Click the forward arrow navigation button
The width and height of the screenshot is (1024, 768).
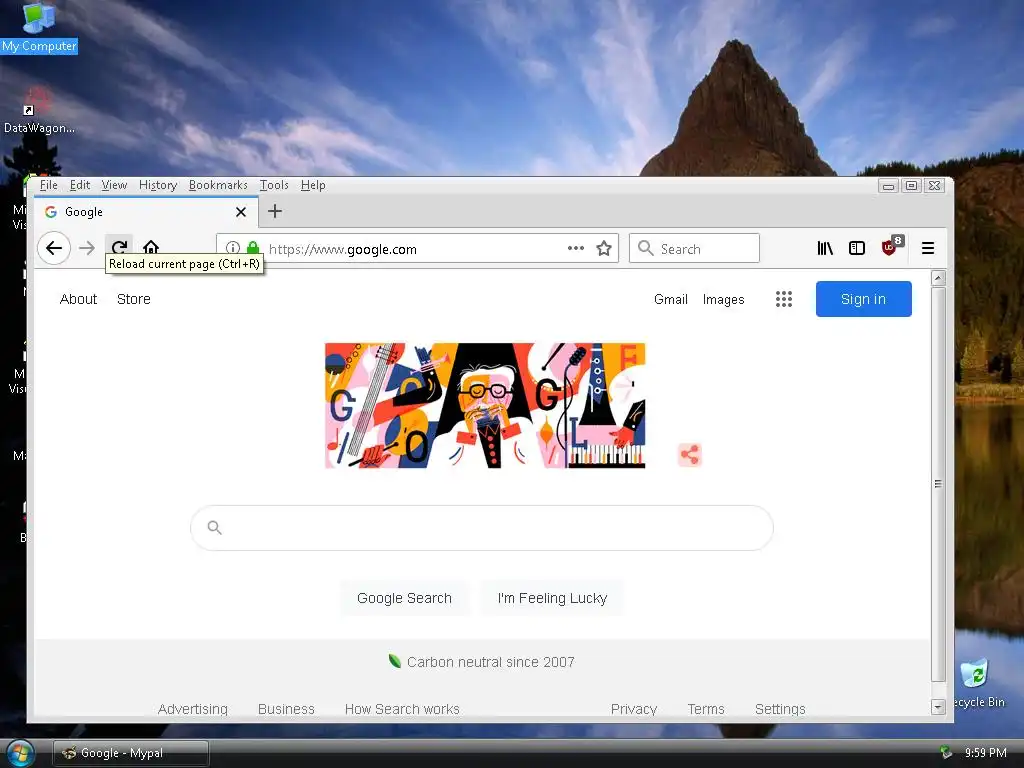point(87,248)
